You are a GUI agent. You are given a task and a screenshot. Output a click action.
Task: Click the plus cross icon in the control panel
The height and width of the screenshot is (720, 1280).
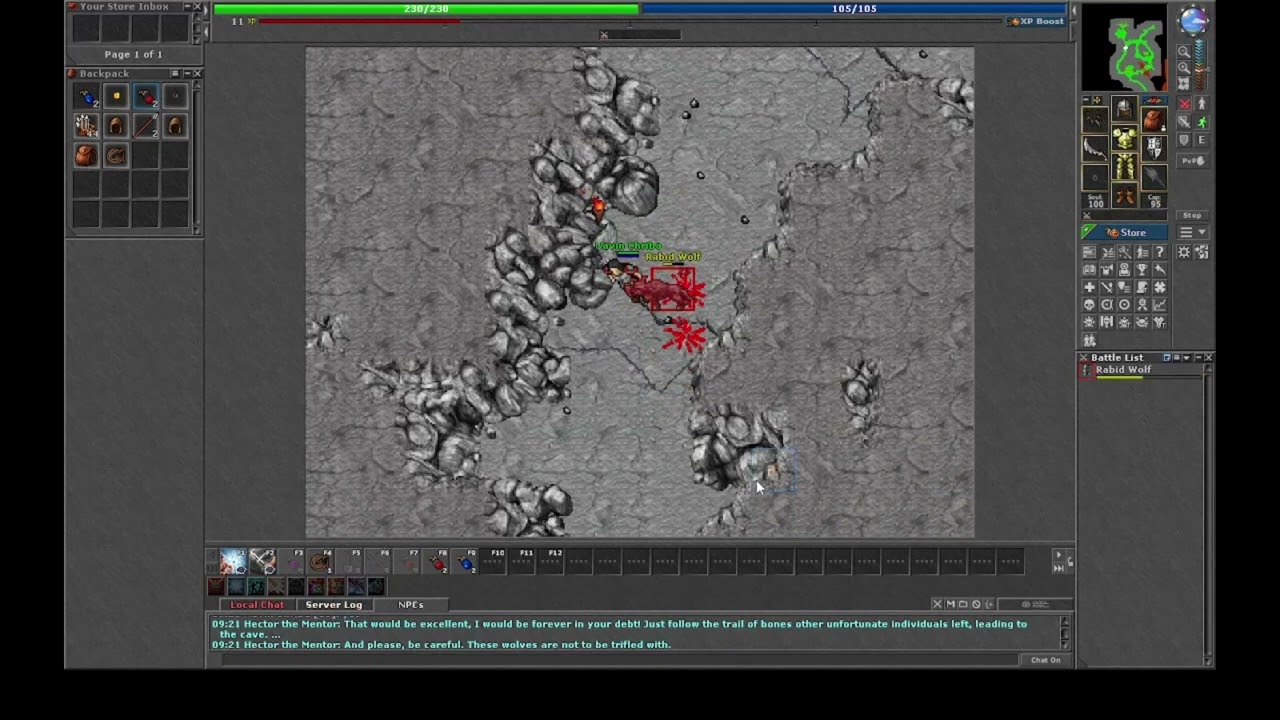click(x=1089, y=287)
